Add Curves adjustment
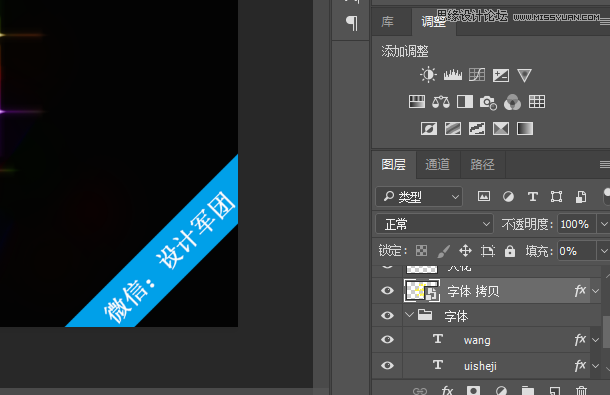The image size is (610, 395). click(477, 75)
